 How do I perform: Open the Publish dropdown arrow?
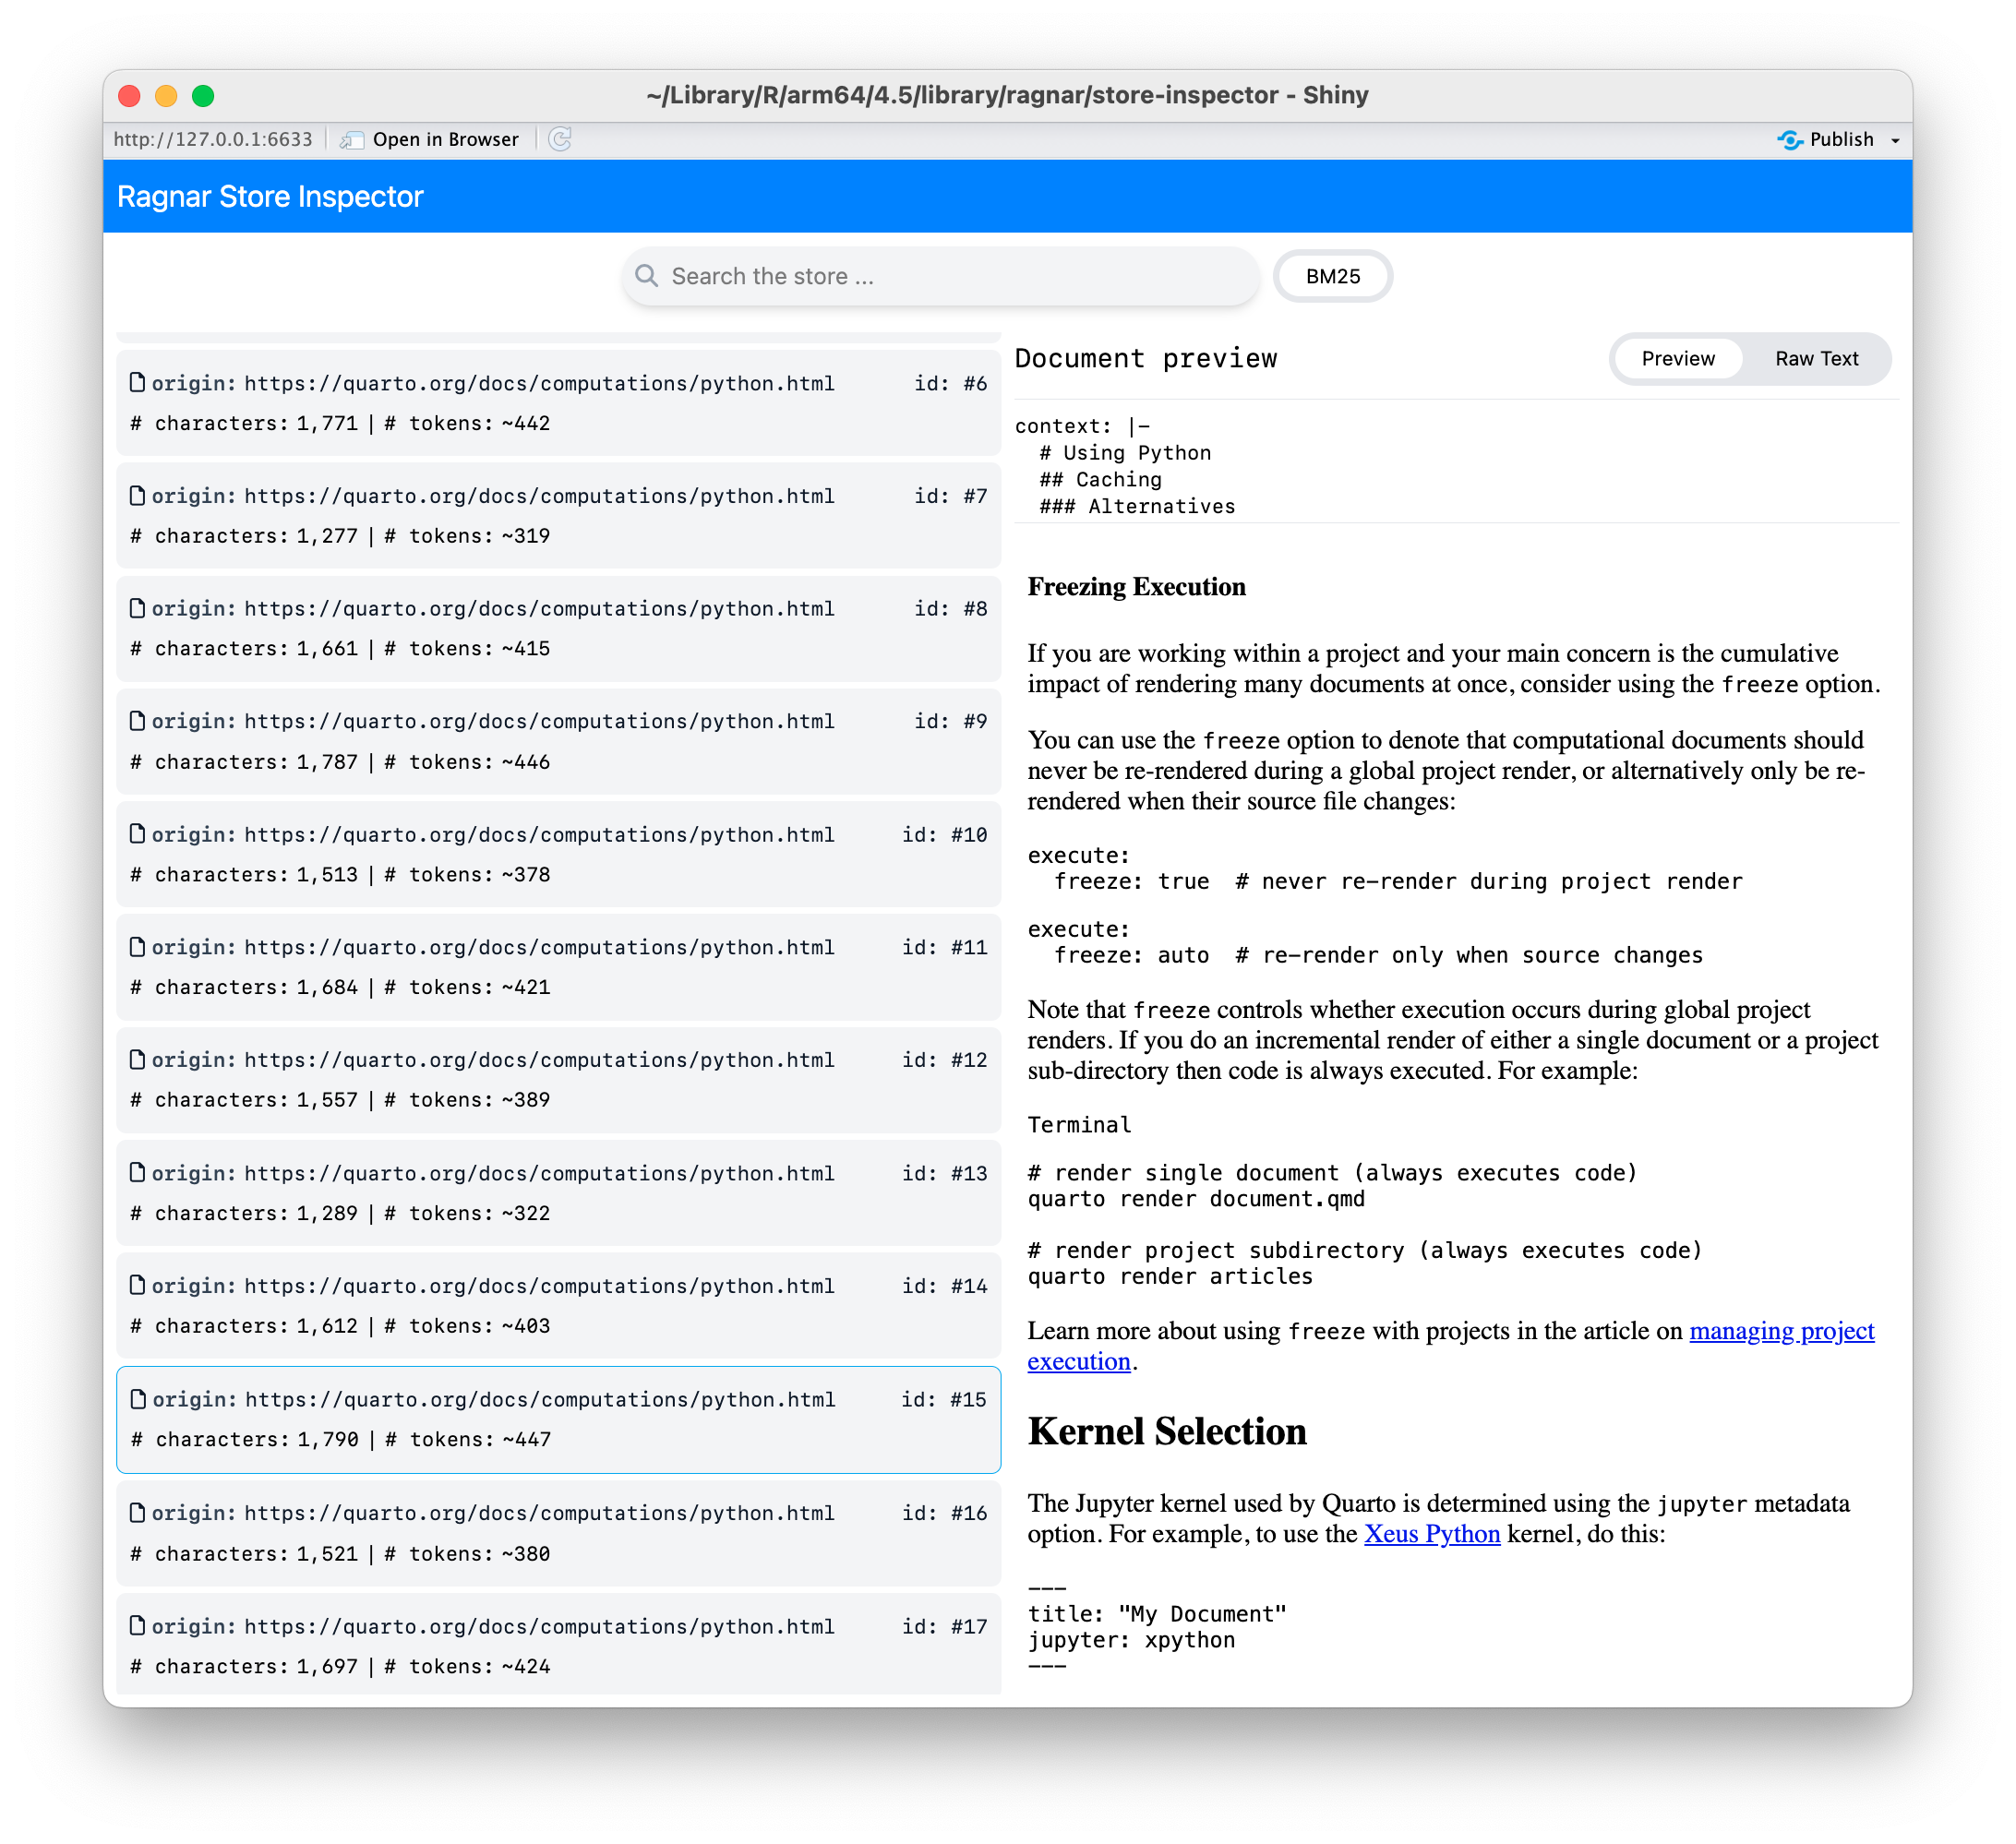1893,140
